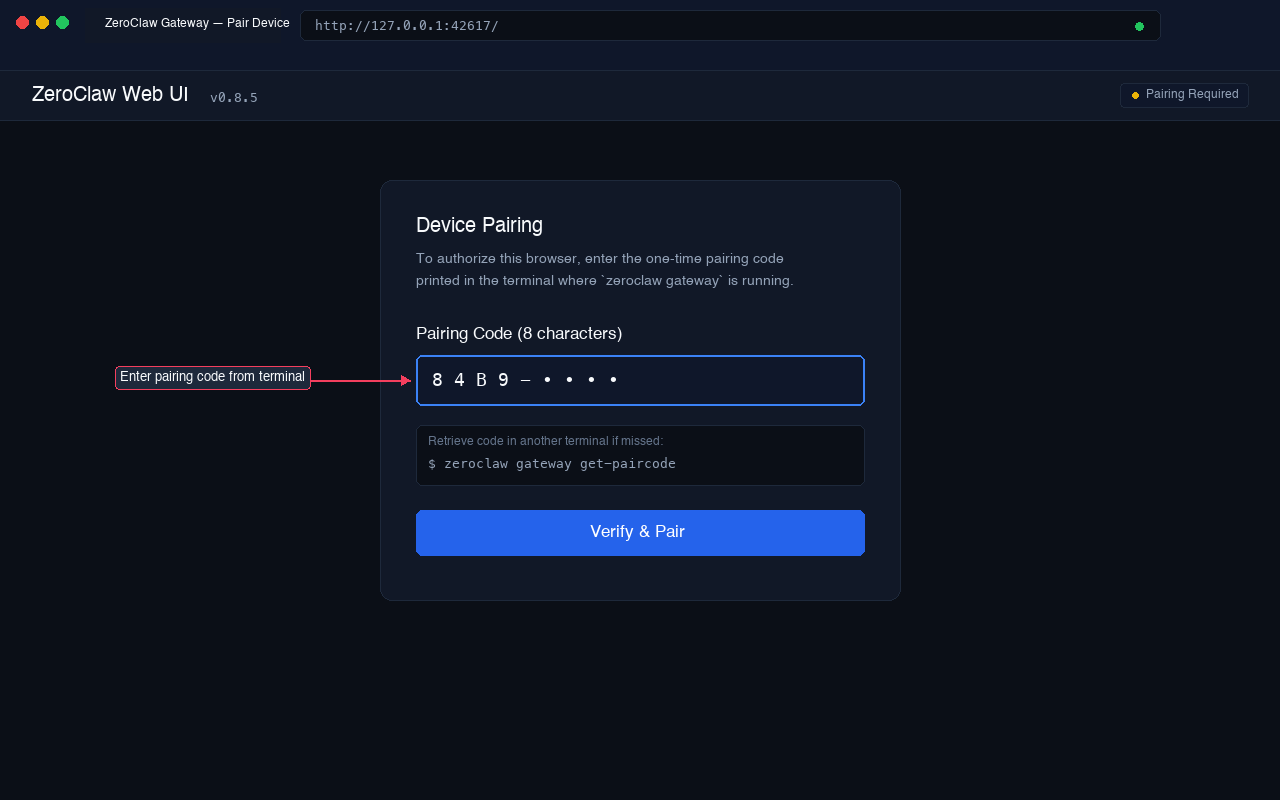This screenshot has height=800, width=1280.
Task: Click the 'To authorize this browser' description text
Action: (x=605, y=270)
